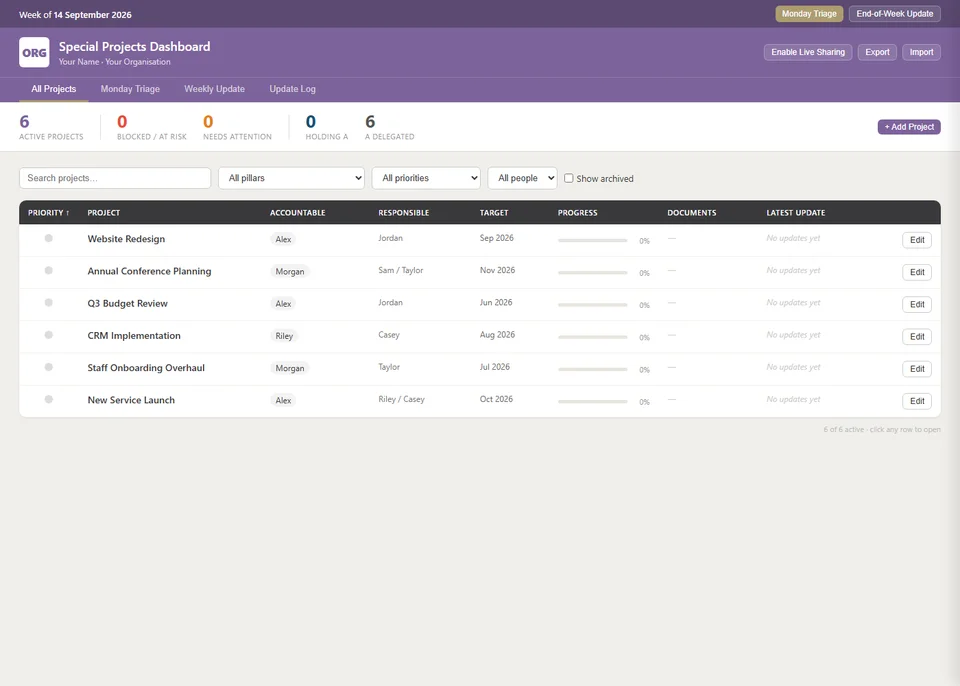
Task: Open the Website Redesign project name
Action: coord(126,239)
